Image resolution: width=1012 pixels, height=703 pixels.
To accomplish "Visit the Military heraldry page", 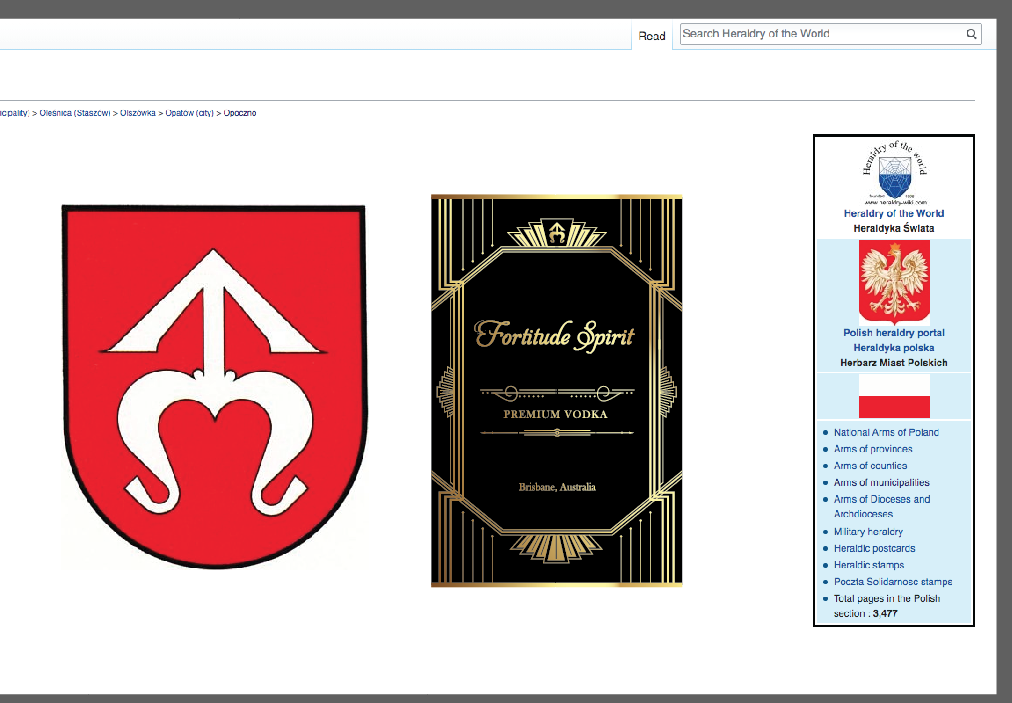I will point(868,532).
